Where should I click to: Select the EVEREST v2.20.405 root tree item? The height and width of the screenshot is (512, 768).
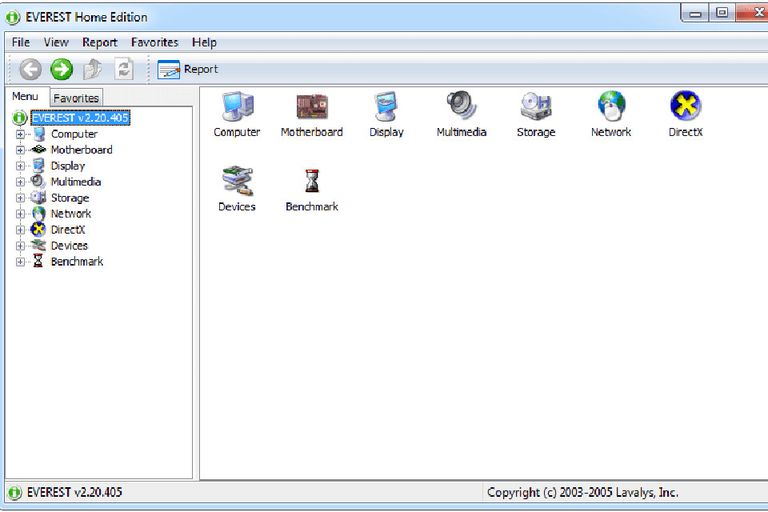click(80, 118)
